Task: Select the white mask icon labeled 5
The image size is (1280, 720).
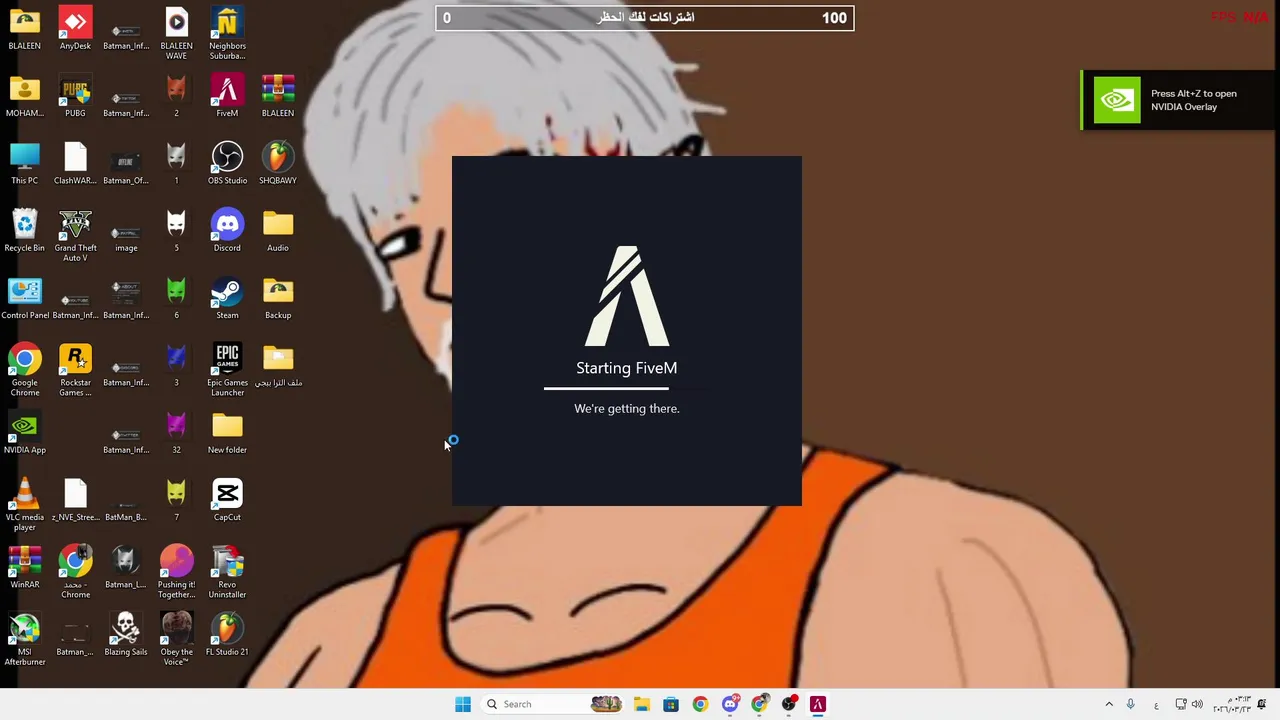Action: point(176,231)
